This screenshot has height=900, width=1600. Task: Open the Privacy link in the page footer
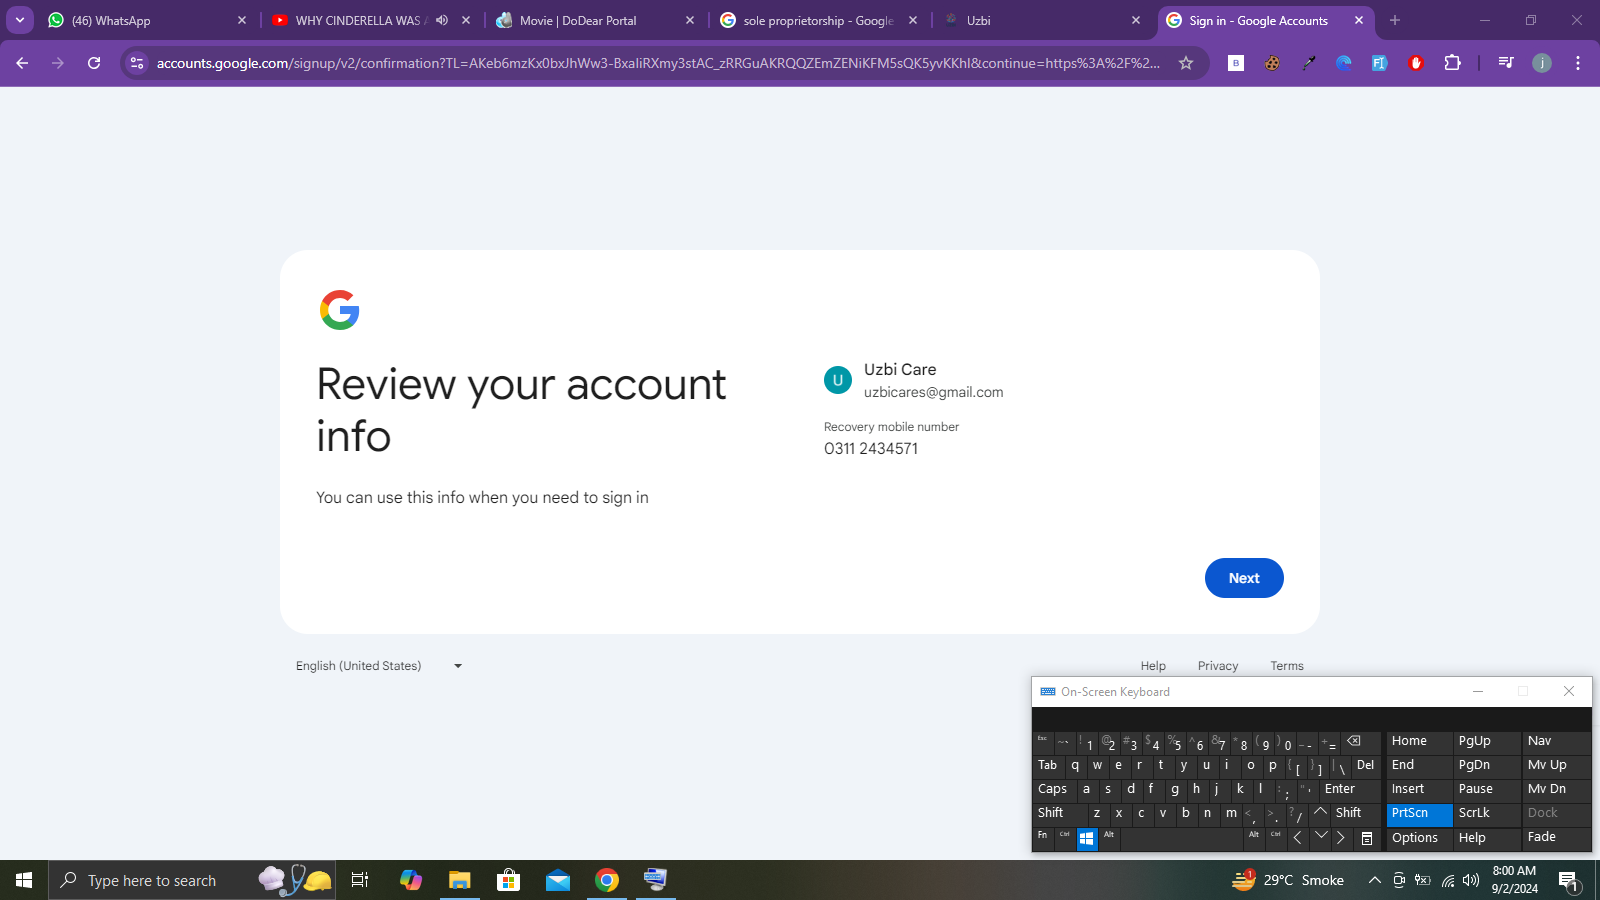point(1218,666)
